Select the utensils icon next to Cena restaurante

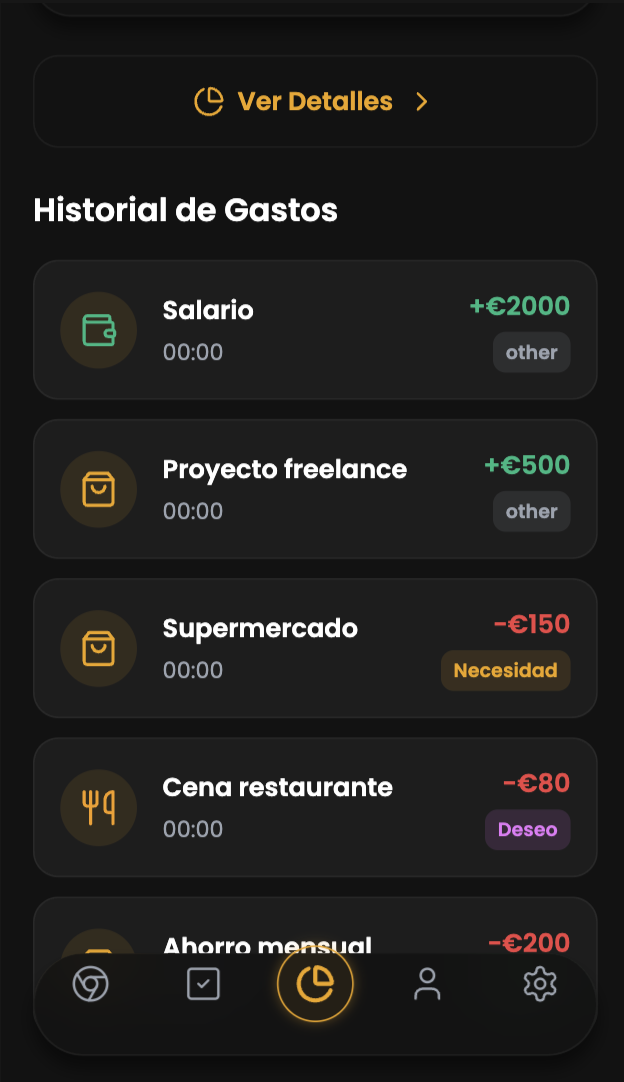(98, 807)
